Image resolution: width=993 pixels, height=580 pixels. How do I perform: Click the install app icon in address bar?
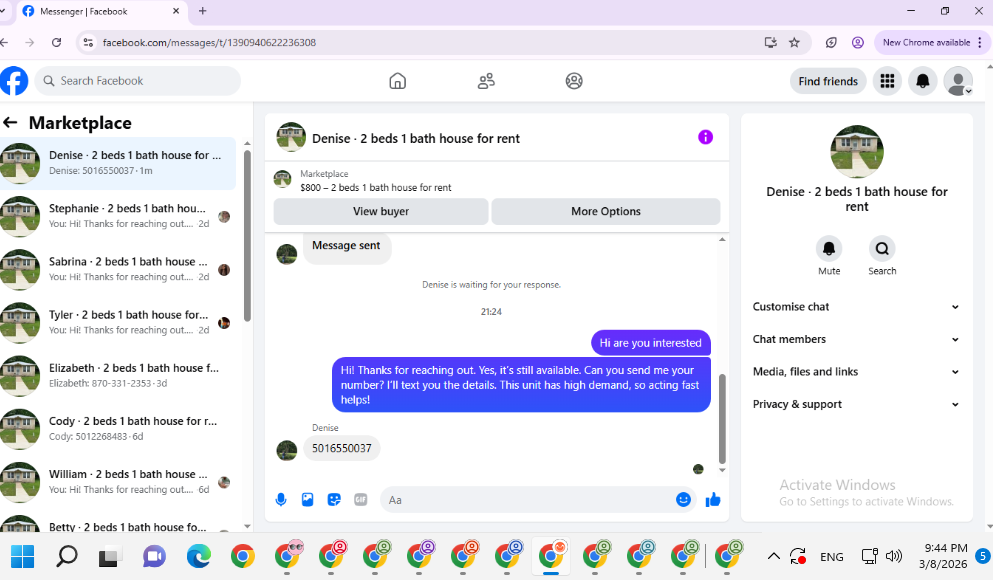(770, 42)
